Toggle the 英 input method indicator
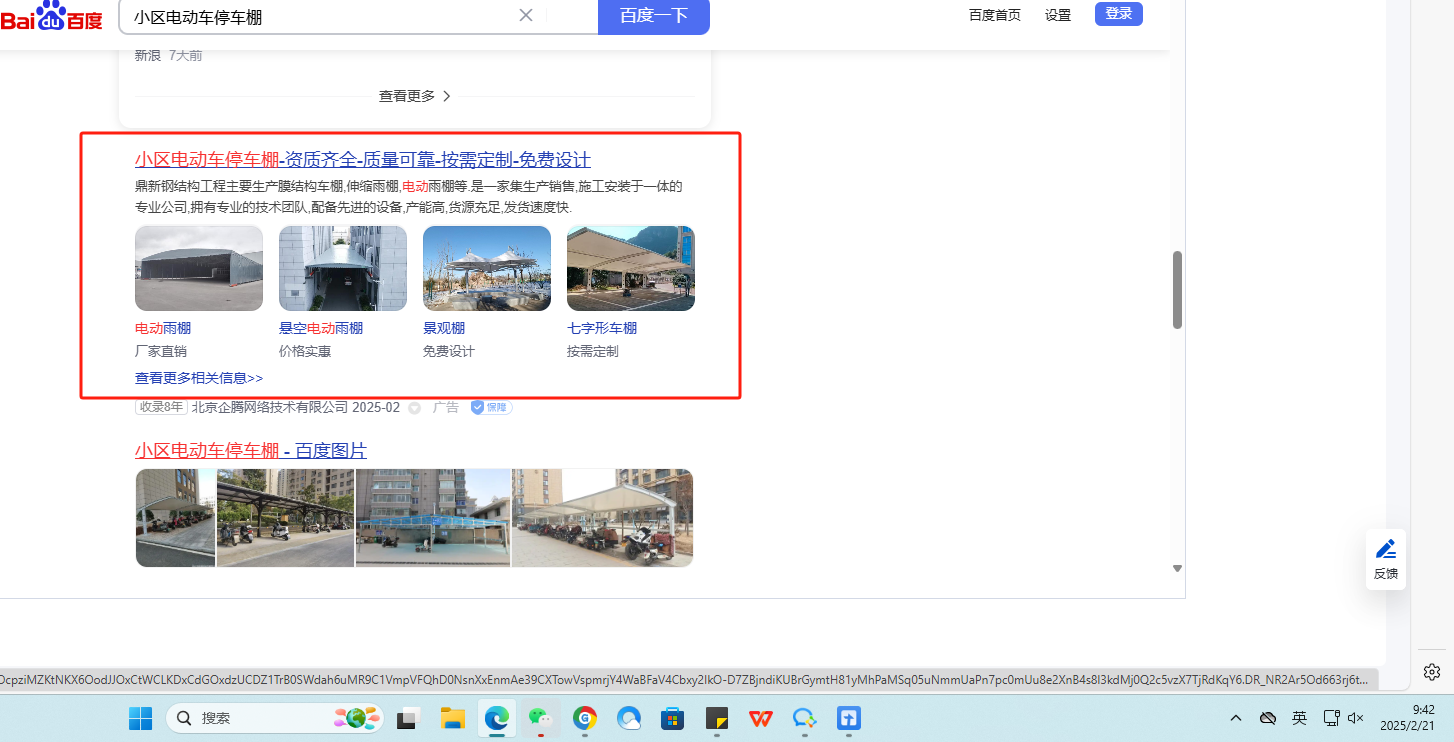Screen dimensions: 1454x742 (x=1299, y=718)
